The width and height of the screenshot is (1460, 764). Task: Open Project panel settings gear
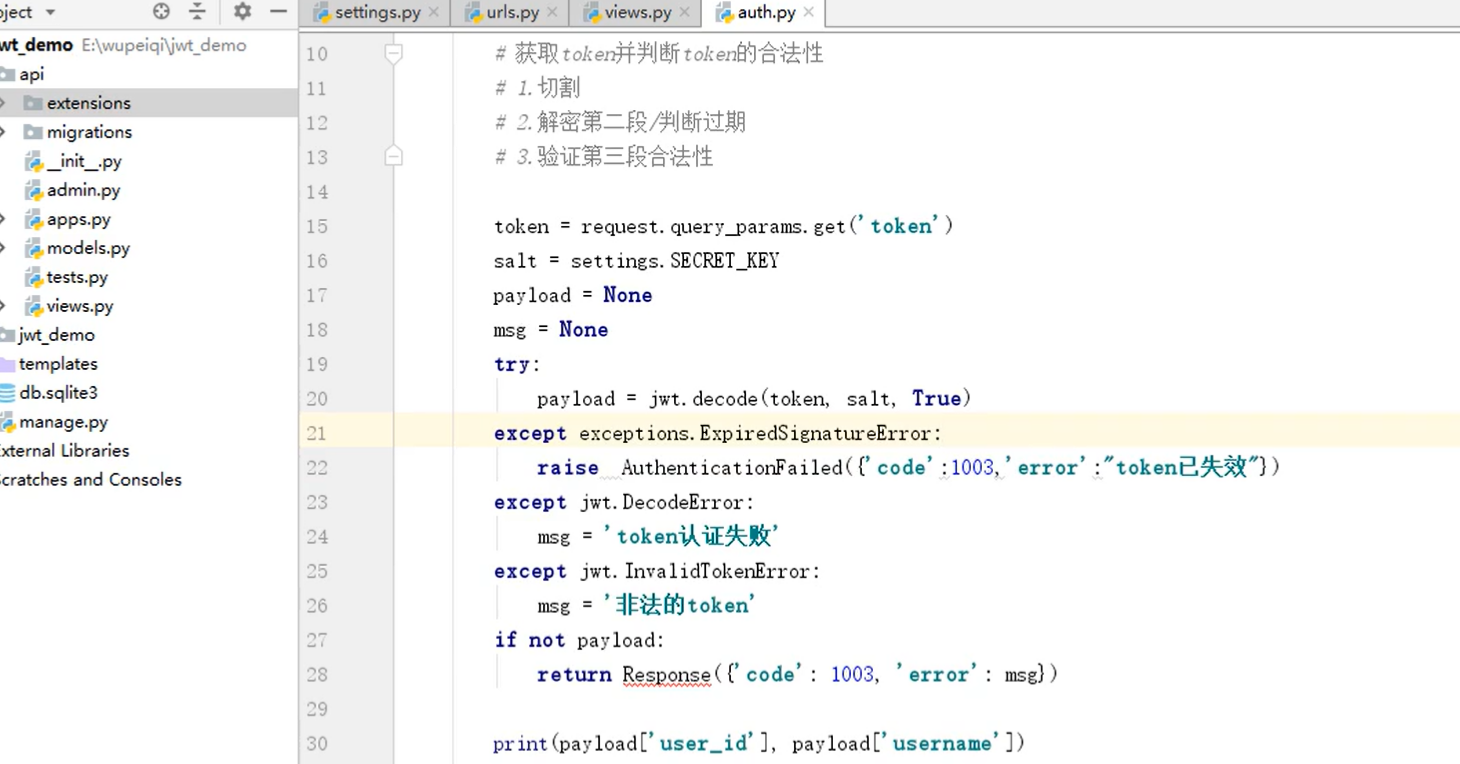(242, 12)
